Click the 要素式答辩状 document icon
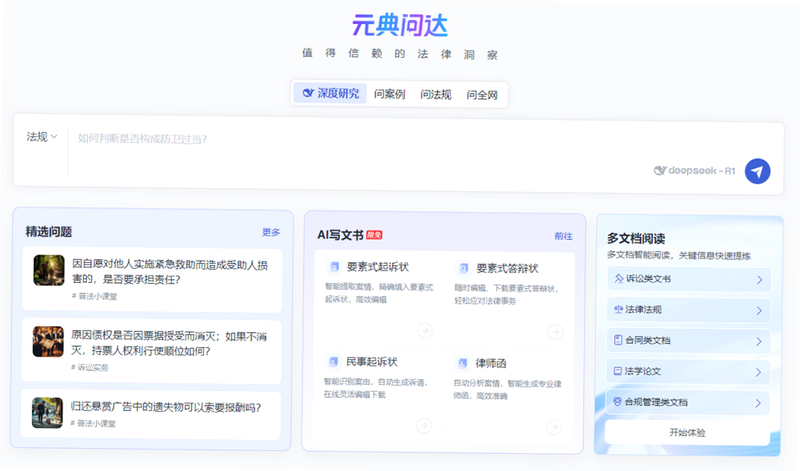 463,268
